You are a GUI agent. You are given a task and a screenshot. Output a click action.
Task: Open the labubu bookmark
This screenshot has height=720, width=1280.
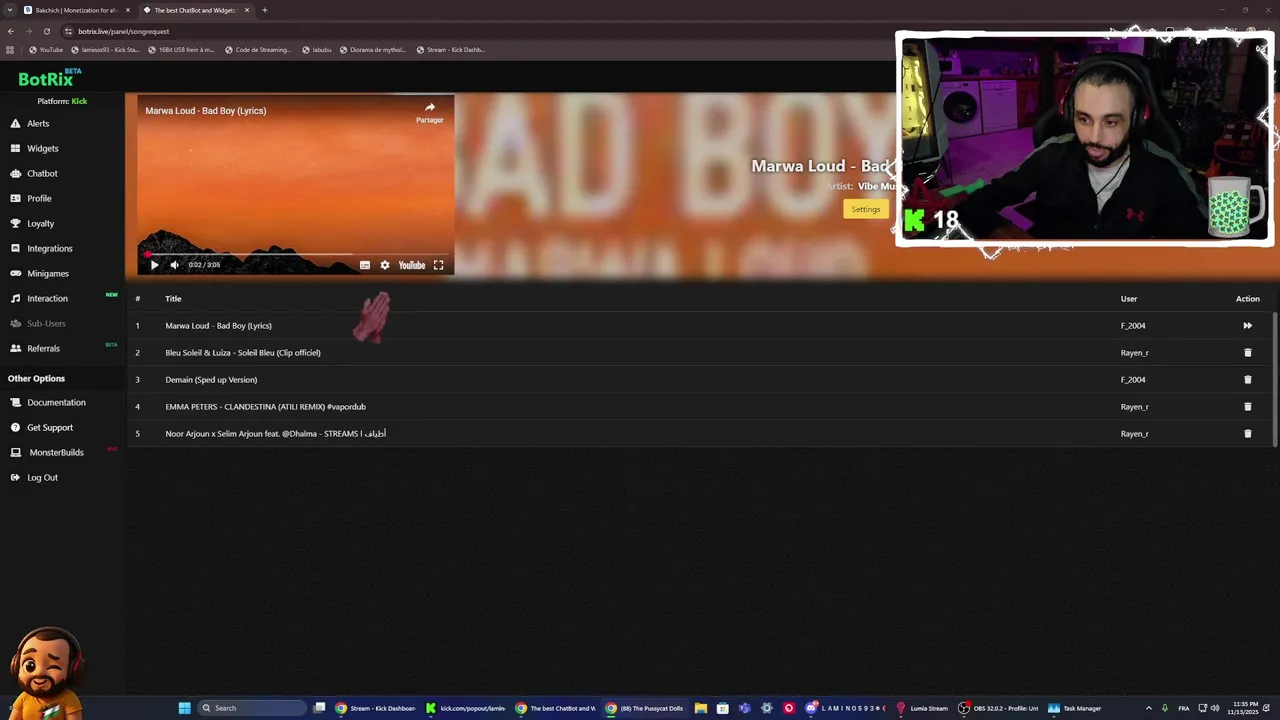(x=317, y=49)
